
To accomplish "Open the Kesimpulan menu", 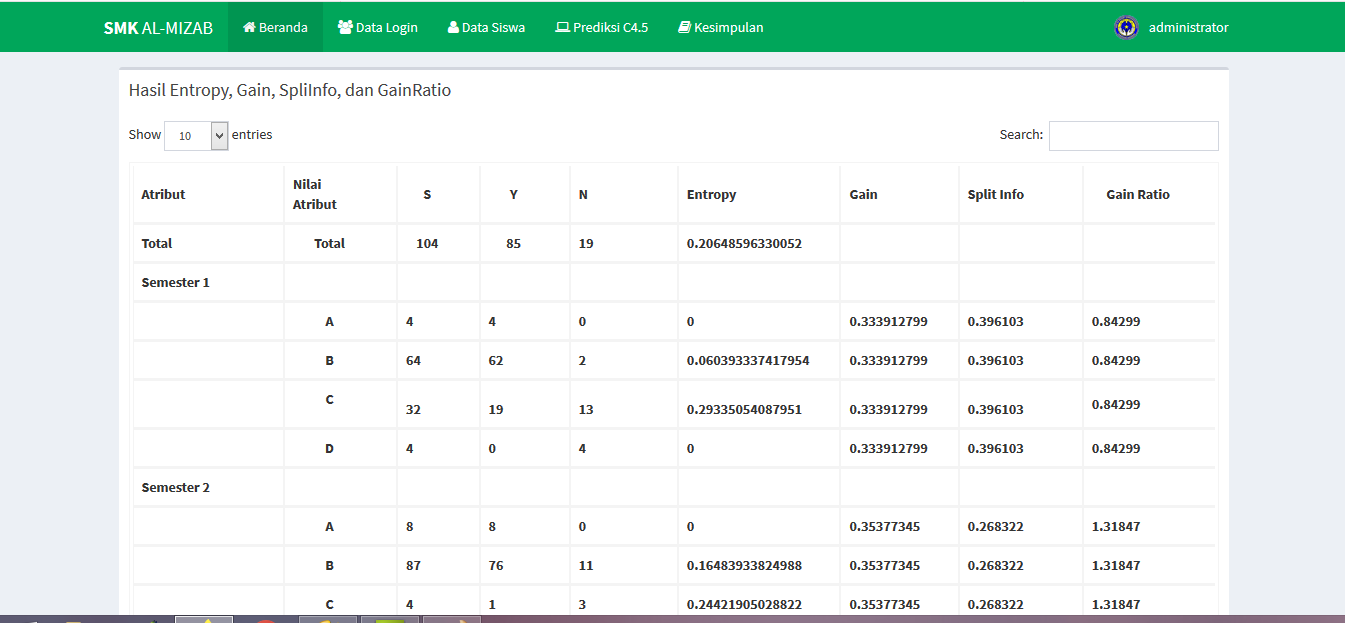I will pos(720,27).
